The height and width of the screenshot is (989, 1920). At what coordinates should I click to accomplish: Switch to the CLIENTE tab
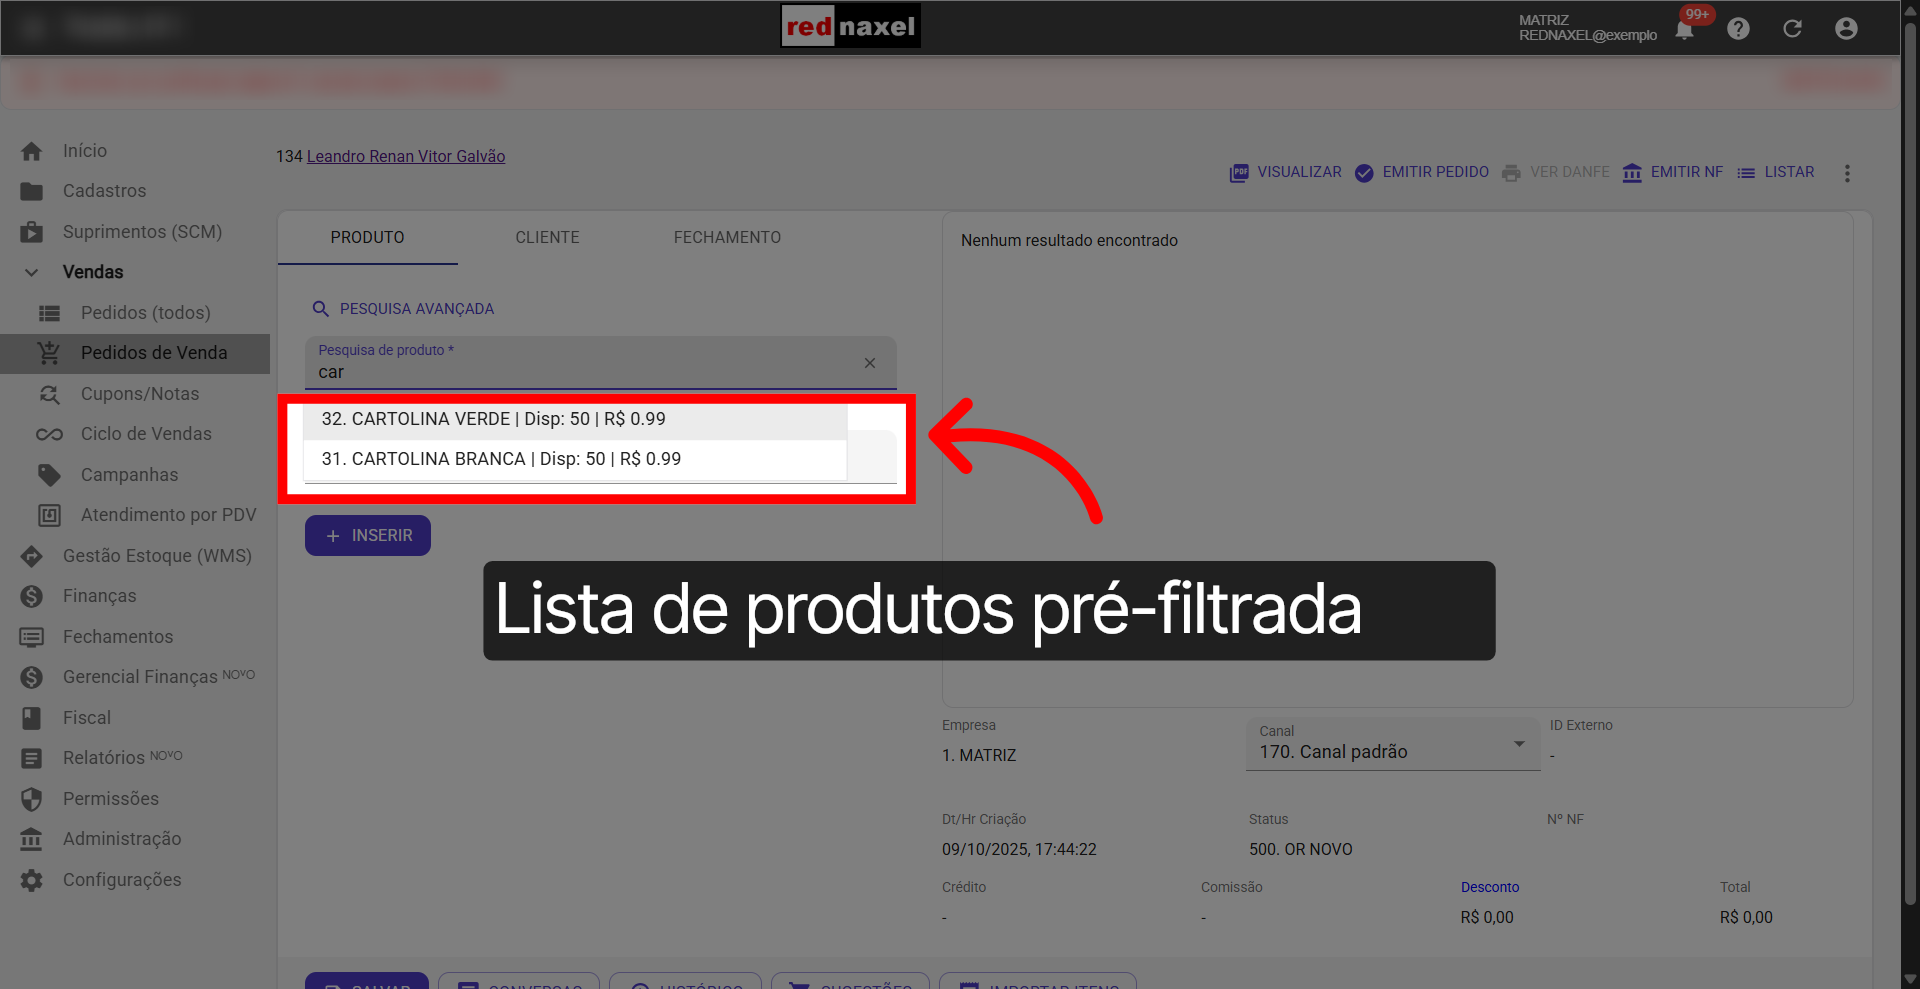pos(547,237)
